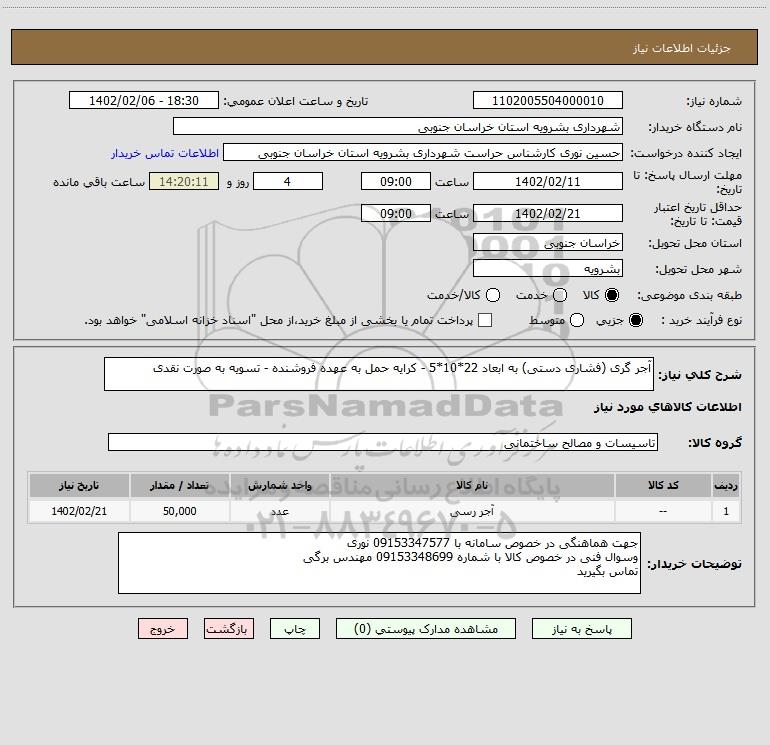The image size is (770, 745).
Task: Click the واحد شمارش column header
Action: pyautogui.click(x=279, y=485)
